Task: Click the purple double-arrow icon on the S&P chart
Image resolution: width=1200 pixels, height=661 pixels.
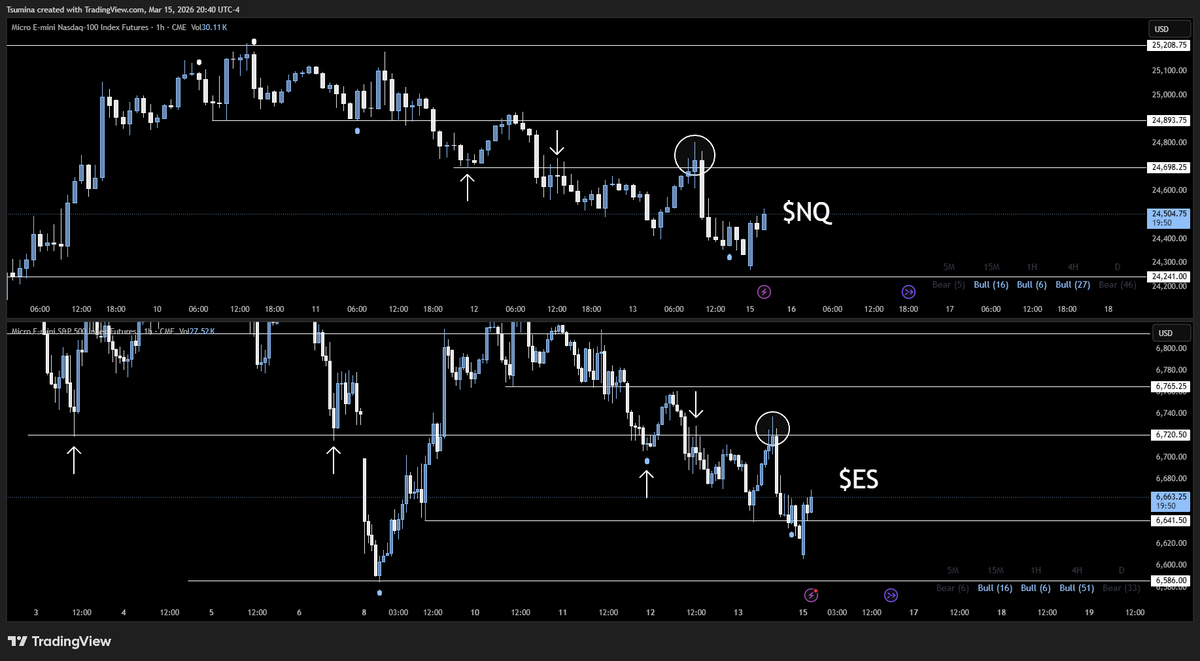Action: click(890, 594)
